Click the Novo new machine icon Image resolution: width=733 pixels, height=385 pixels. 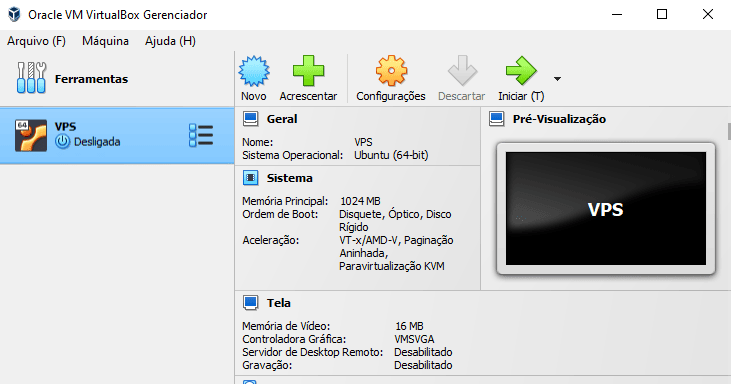click(254, 71)
